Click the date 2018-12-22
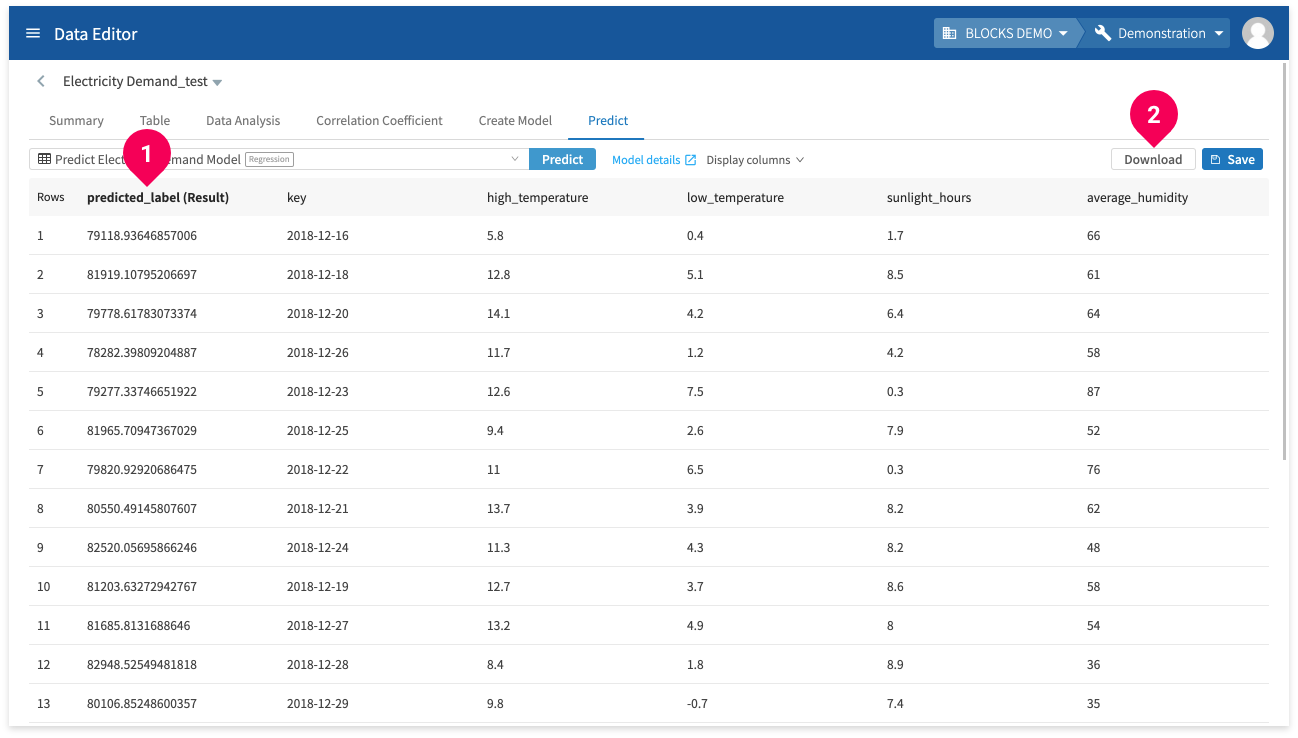Image resolution: width=1298 pixels, height=738 pixels. [x=318, y=470]
